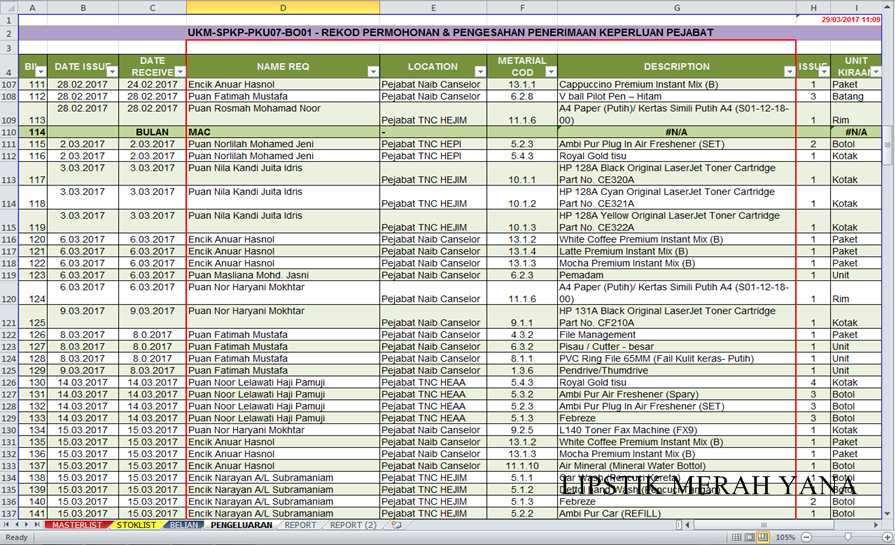Open the METARIAL COD filter dropdown arrow
This screenshot has height=545, width=895.
pos(551,71)
